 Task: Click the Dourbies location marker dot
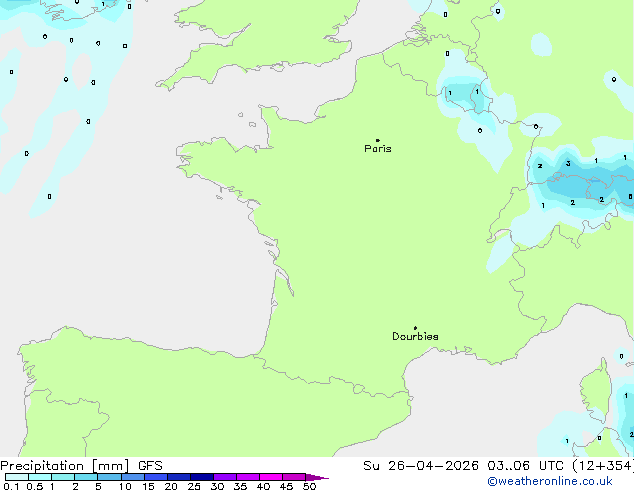tap(415, 328)
